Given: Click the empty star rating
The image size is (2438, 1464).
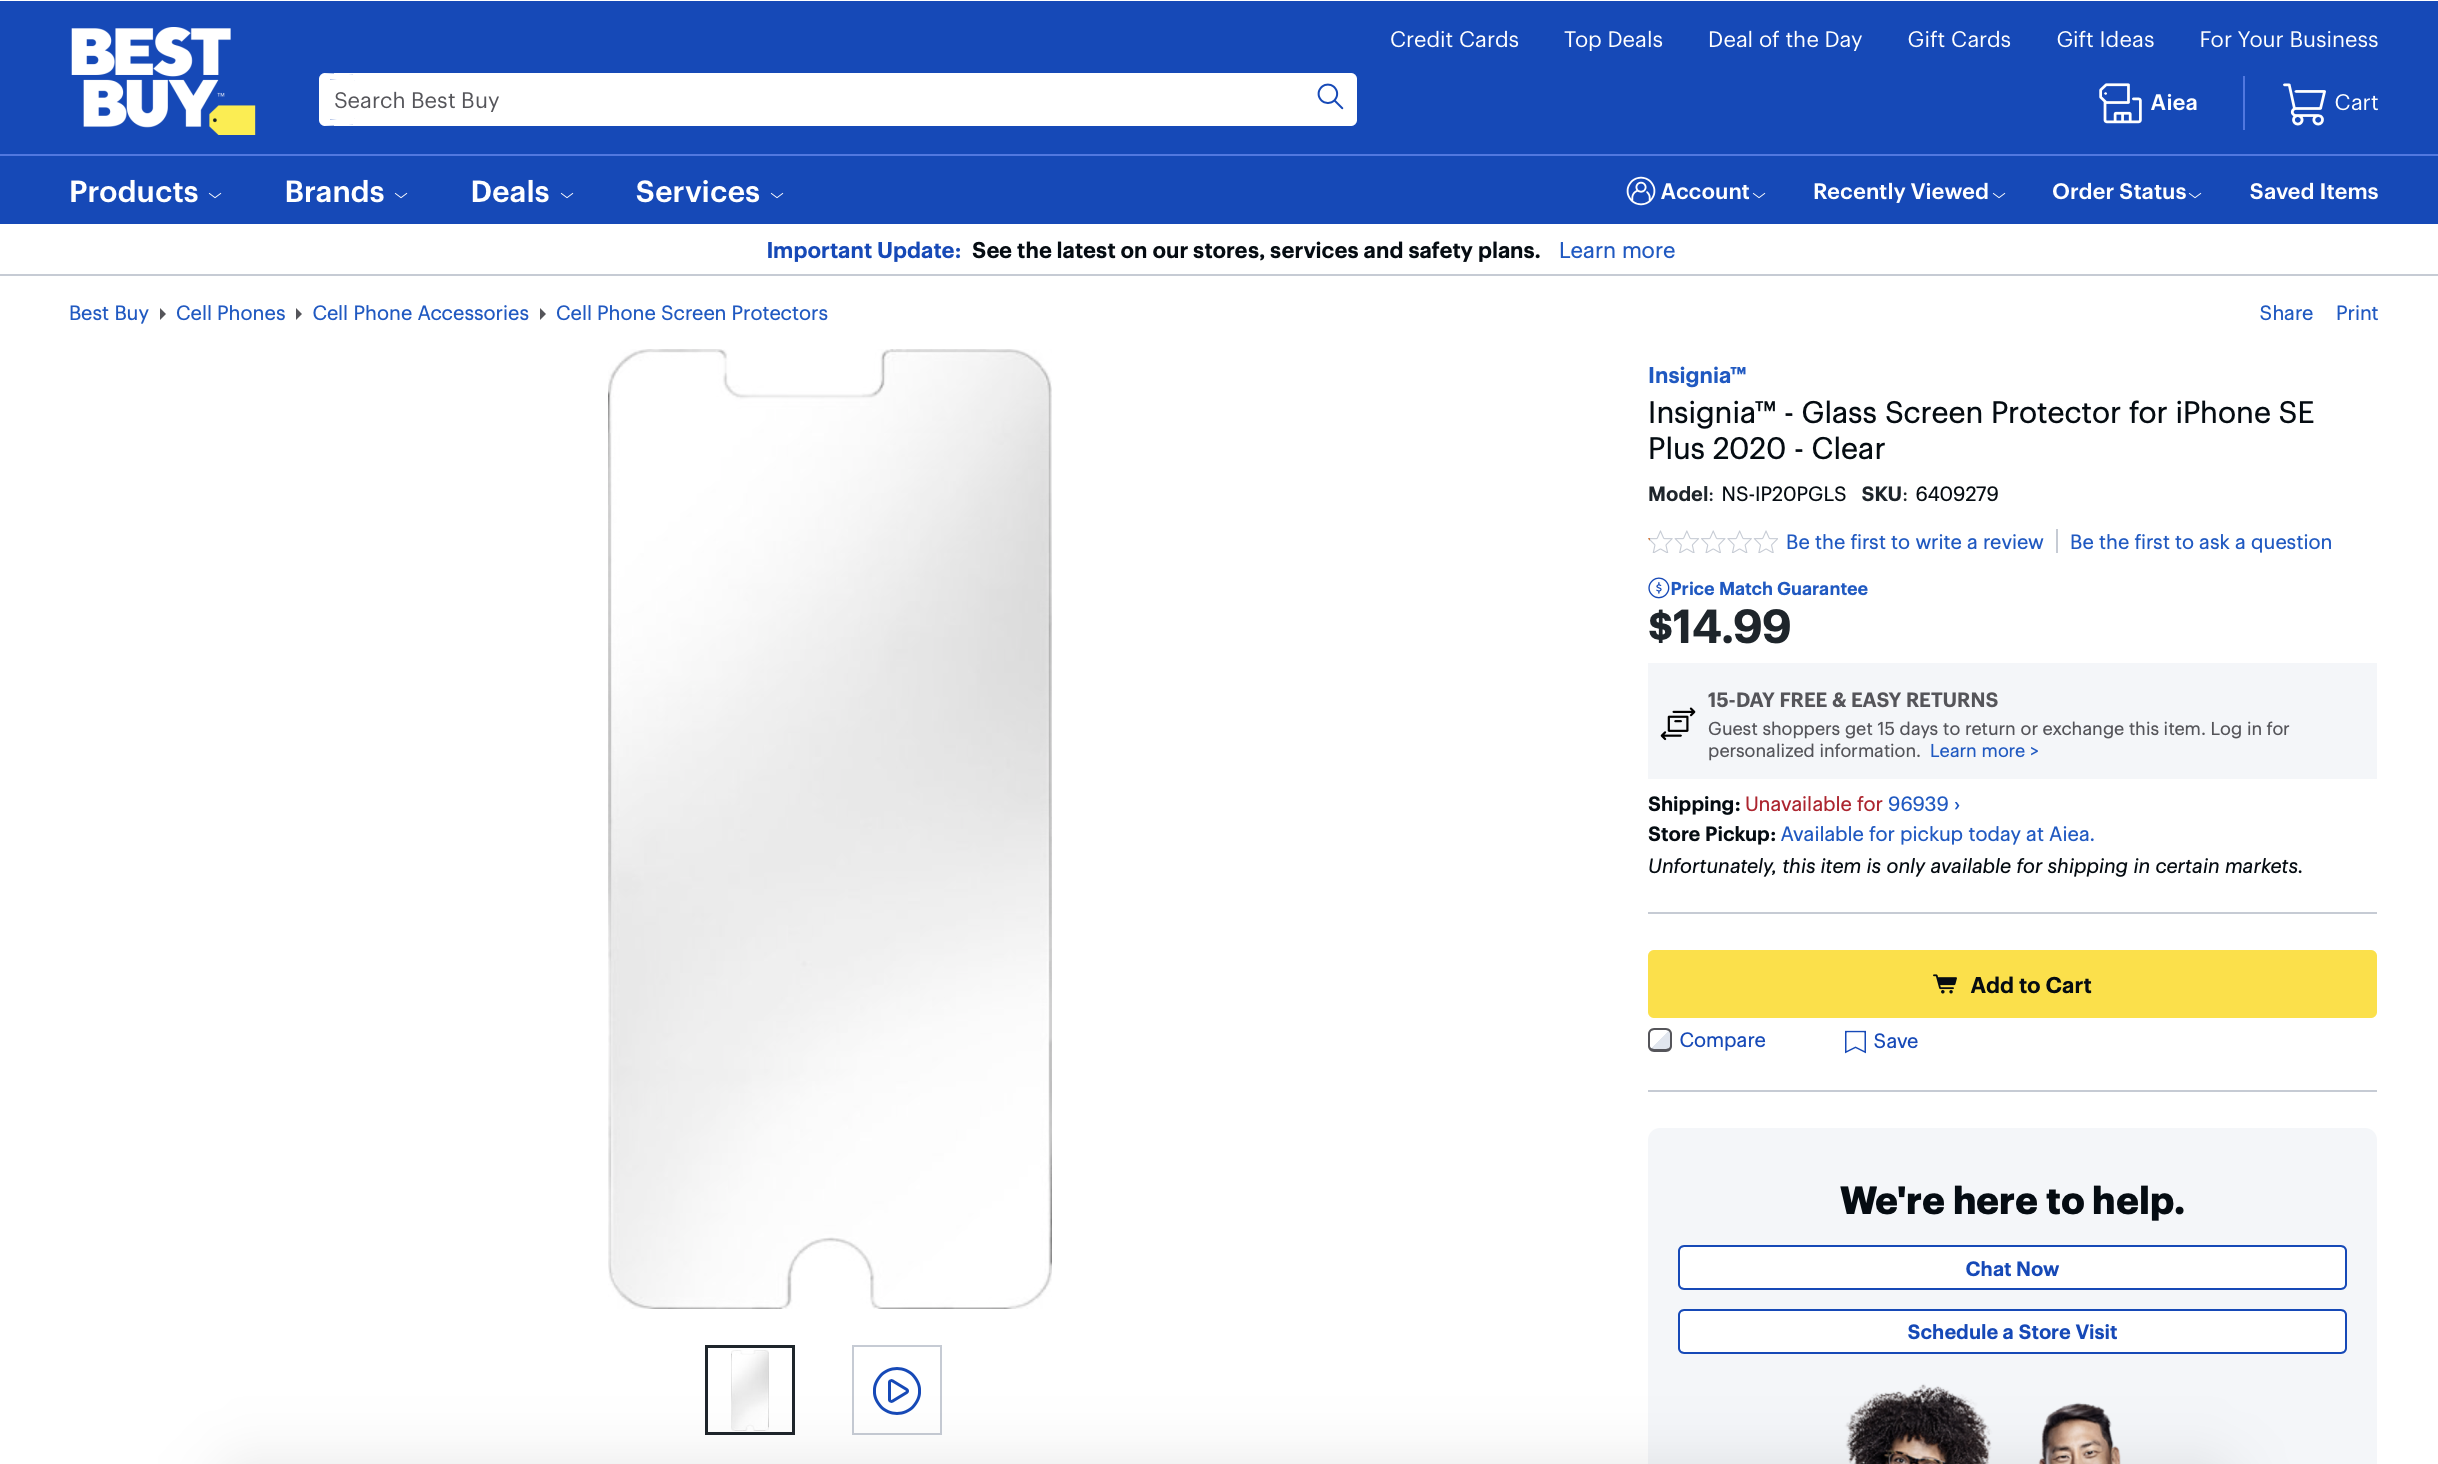Looking at the screenshot, I should [x=1712, y=542].
